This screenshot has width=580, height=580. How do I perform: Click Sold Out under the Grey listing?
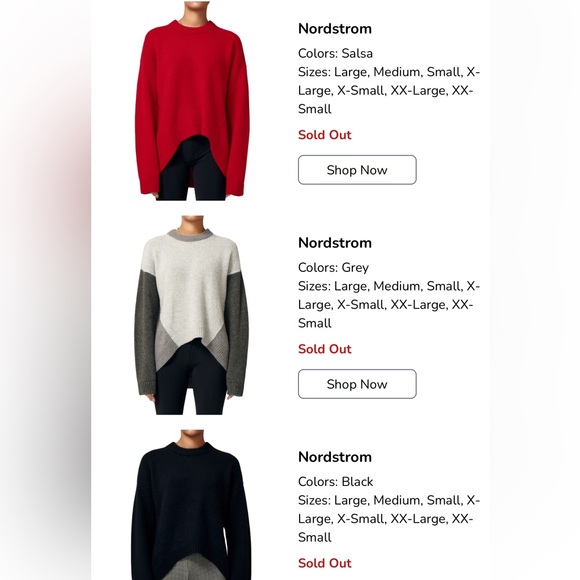(325, 349)
